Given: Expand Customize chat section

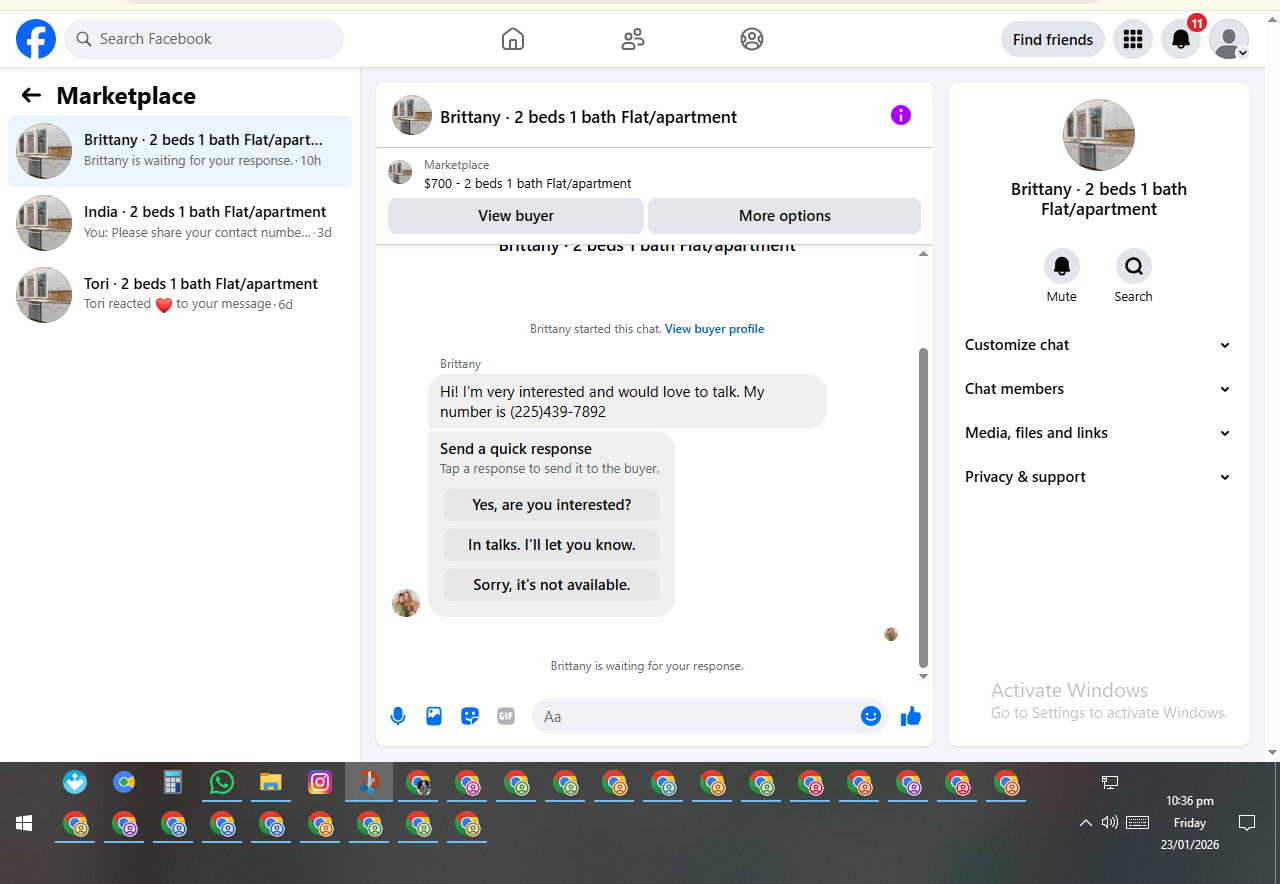Looking at the screenshot, I should (1099, 345).
